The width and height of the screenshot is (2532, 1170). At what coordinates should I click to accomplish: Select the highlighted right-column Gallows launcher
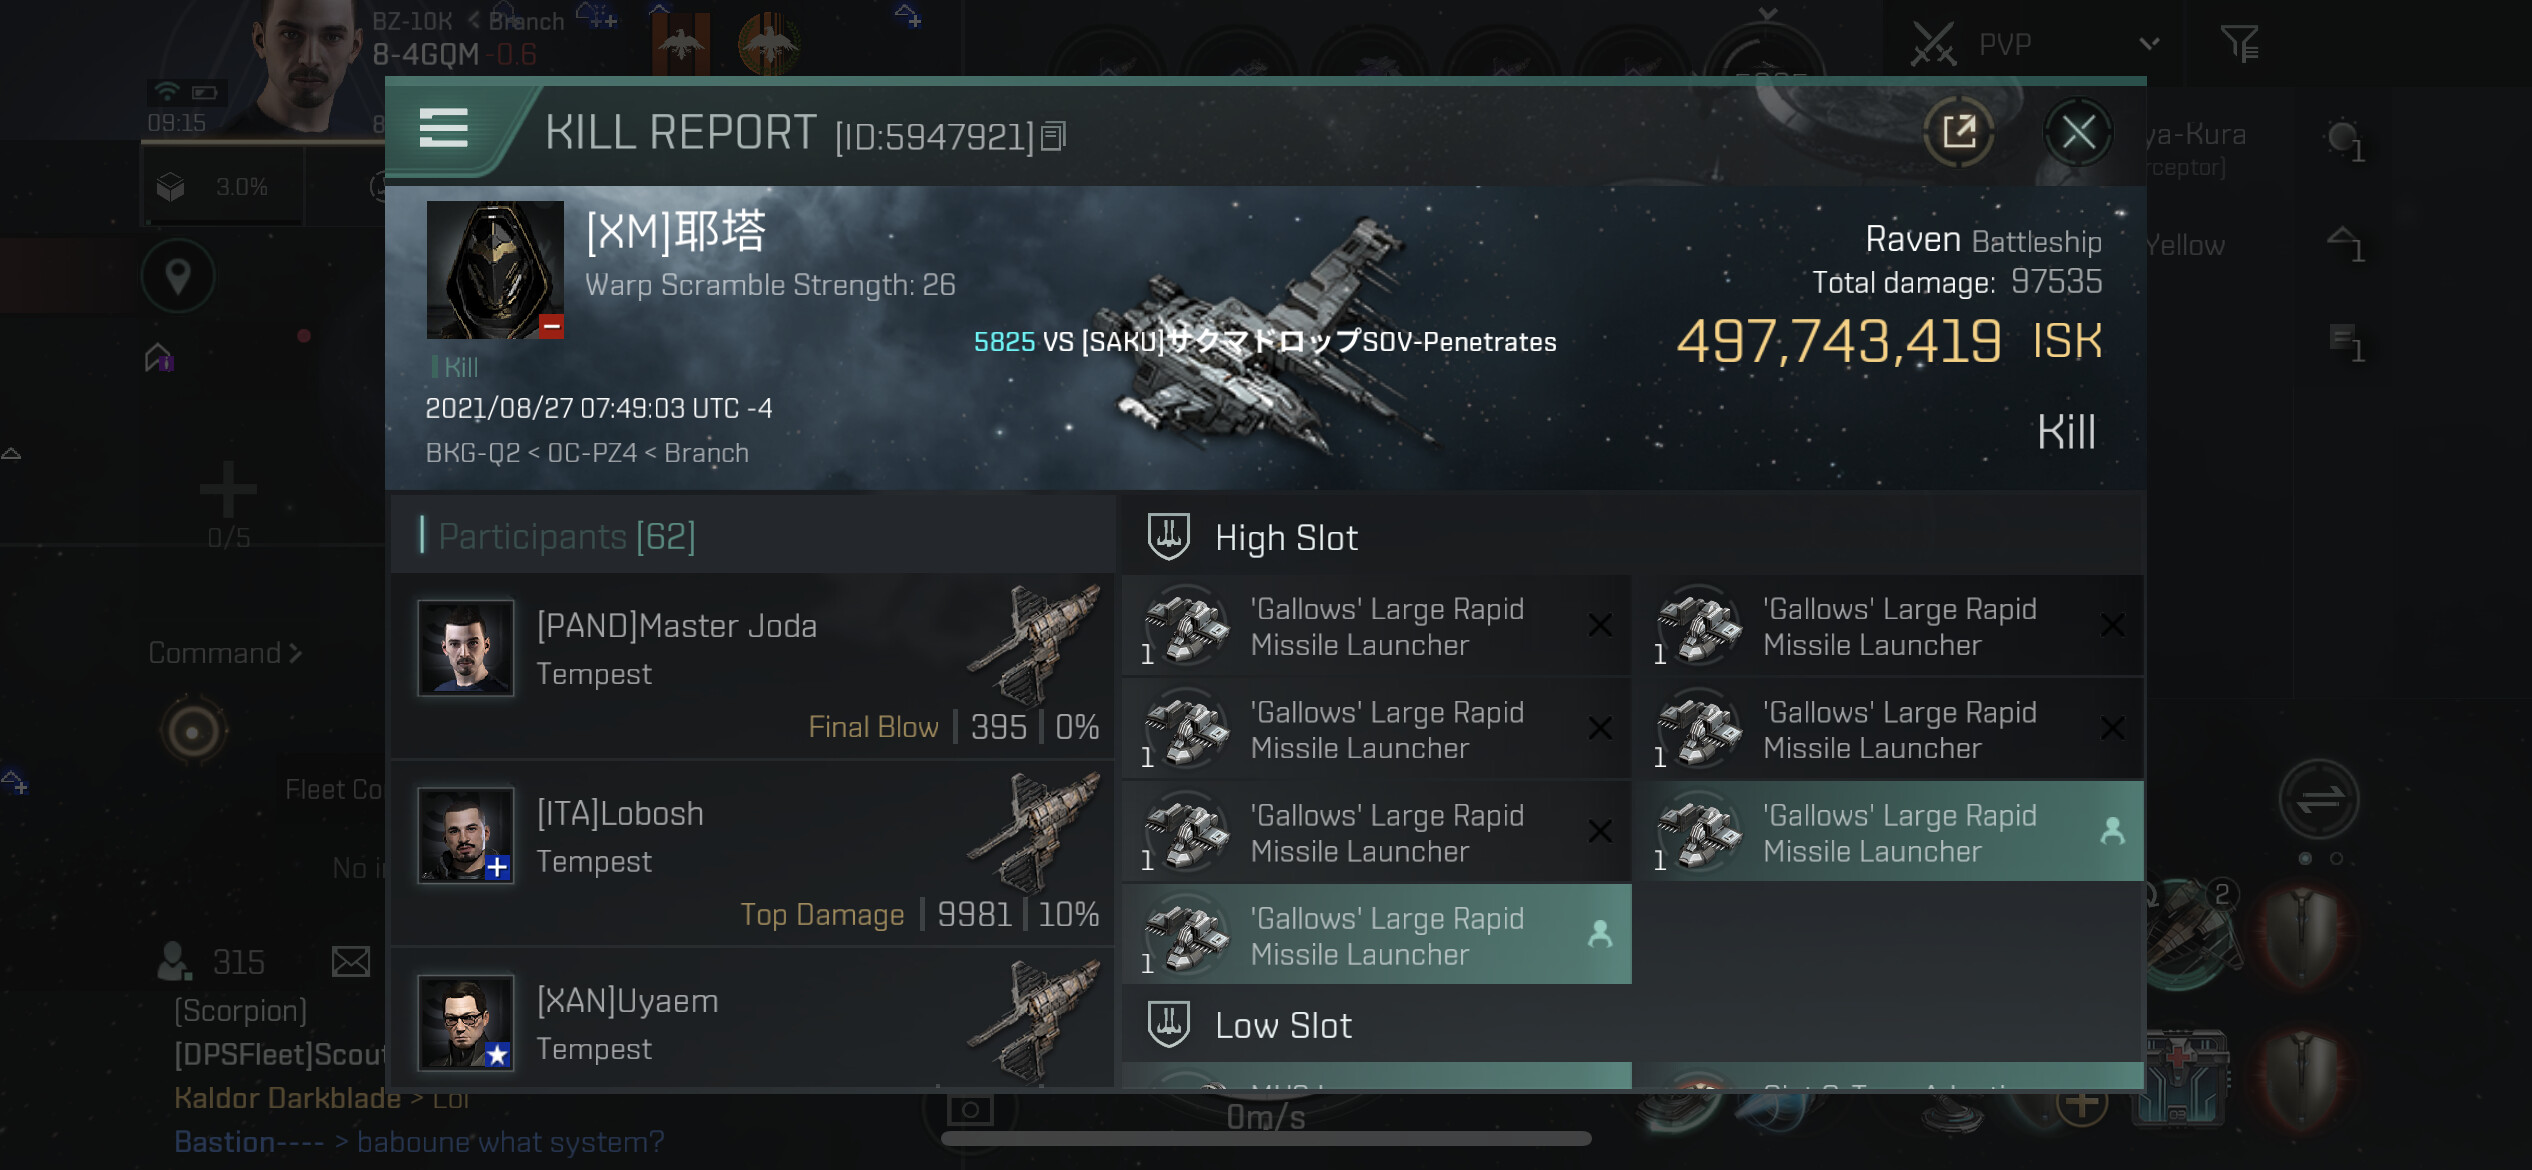pyautogui.click(x=1890, y=831)
